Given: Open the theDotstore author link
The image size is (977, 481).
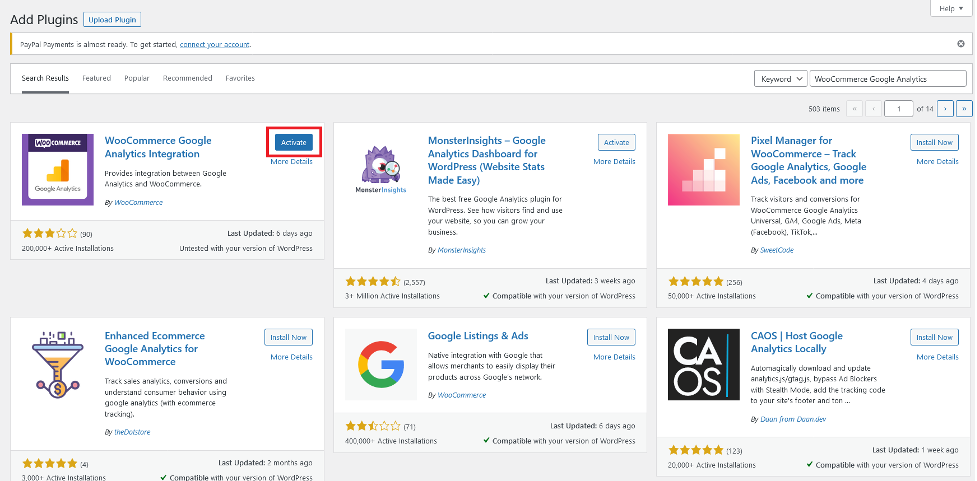Looking at the screenshot, I should pyautogui.click(x=132, y=432).
